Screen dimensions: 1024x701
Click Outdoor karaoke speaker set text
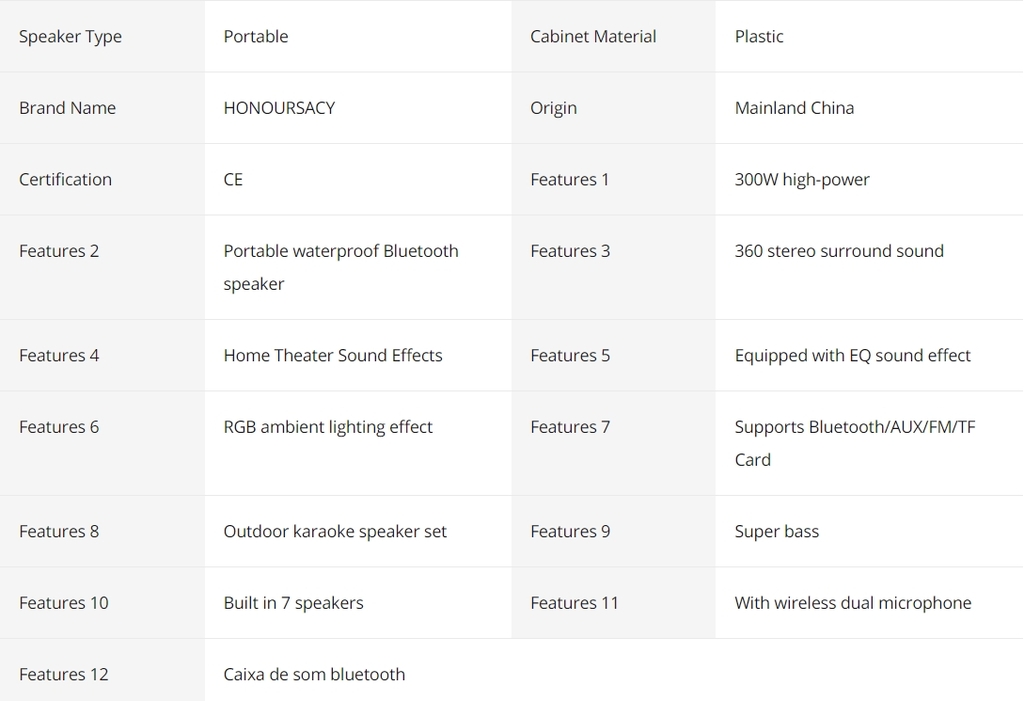(x=335, y=532)
